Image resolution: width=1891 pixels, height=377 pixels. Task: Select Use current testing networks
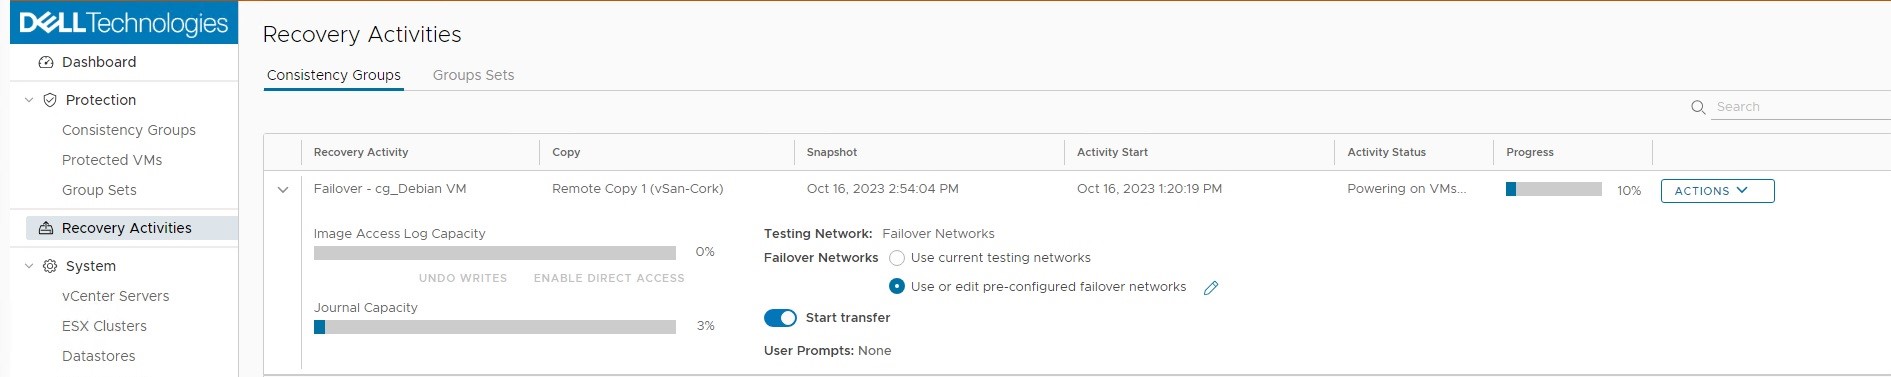(x=897, y=258)
